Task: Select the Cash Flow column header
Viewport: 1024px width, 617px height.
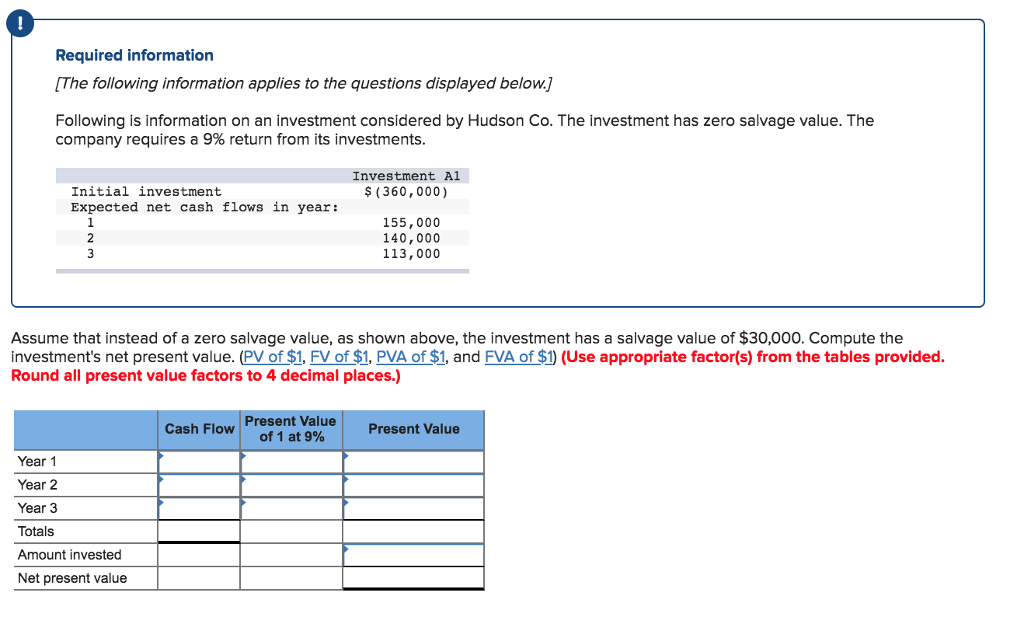Action: click(198, 428)
